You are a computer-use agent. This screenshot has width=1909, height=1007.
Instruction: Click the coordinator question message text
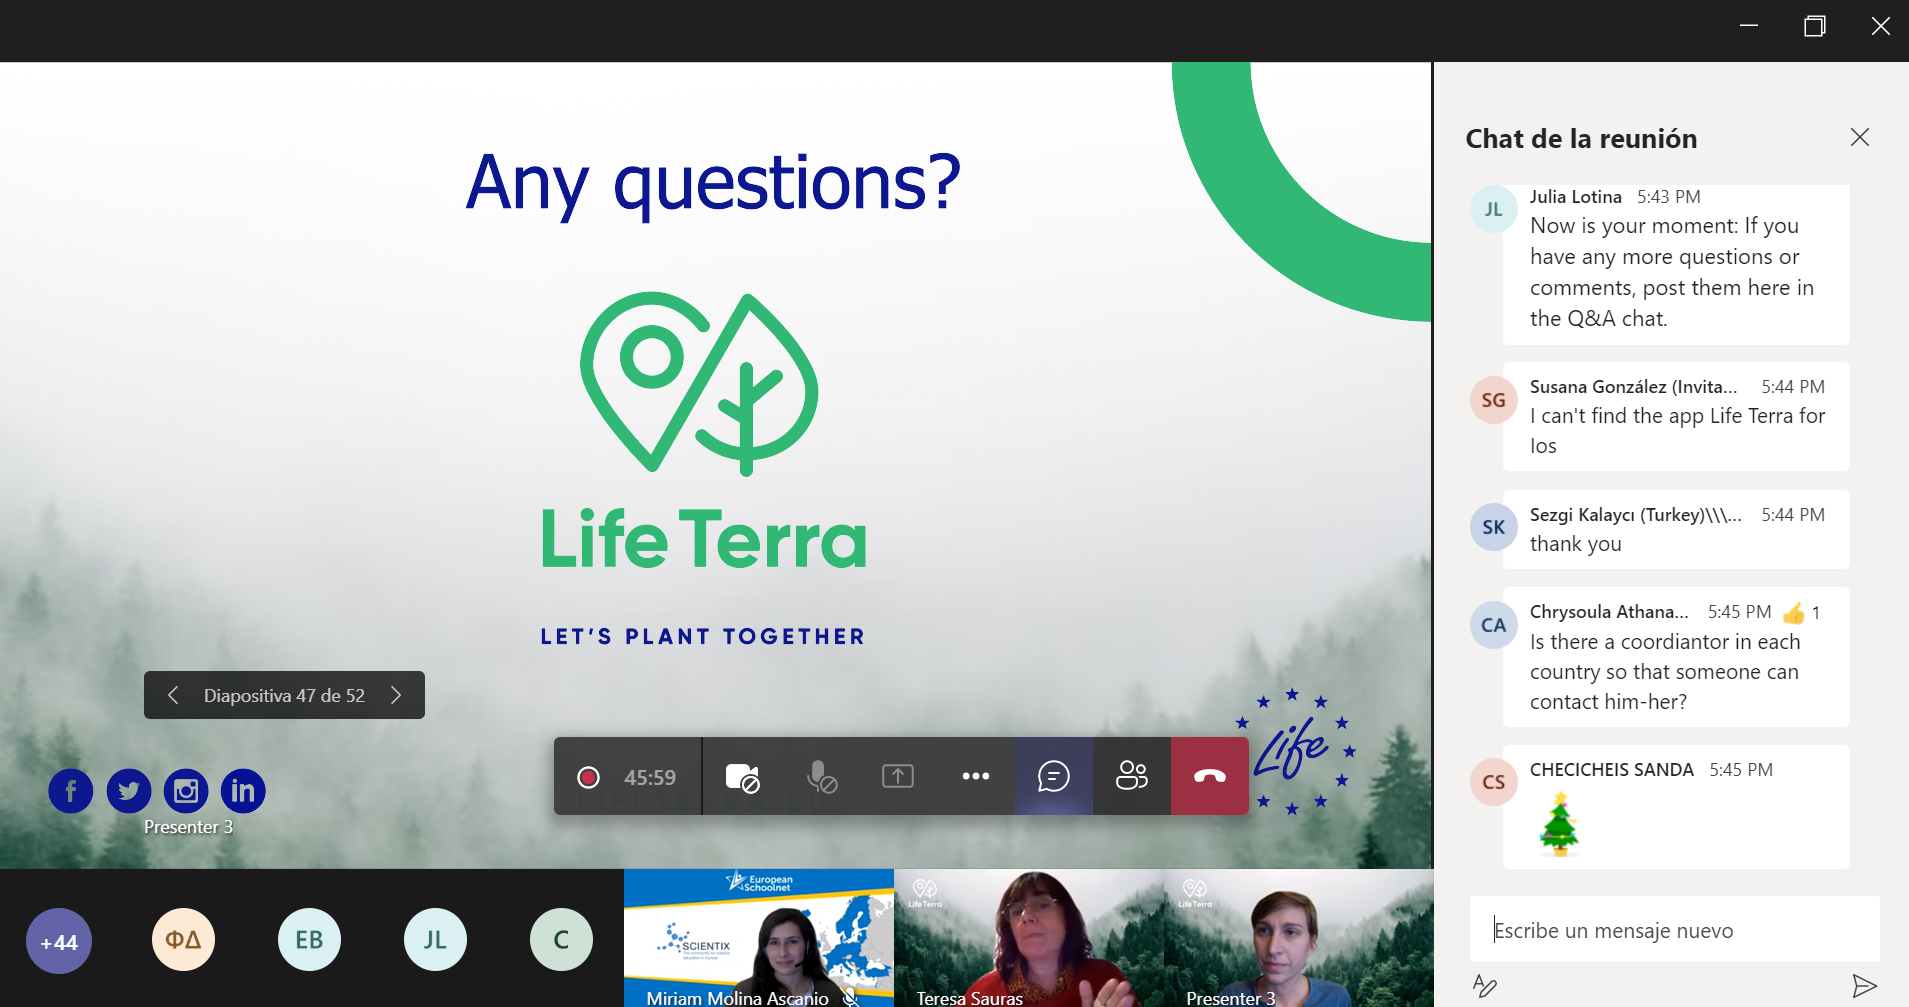click(1665, 672)
